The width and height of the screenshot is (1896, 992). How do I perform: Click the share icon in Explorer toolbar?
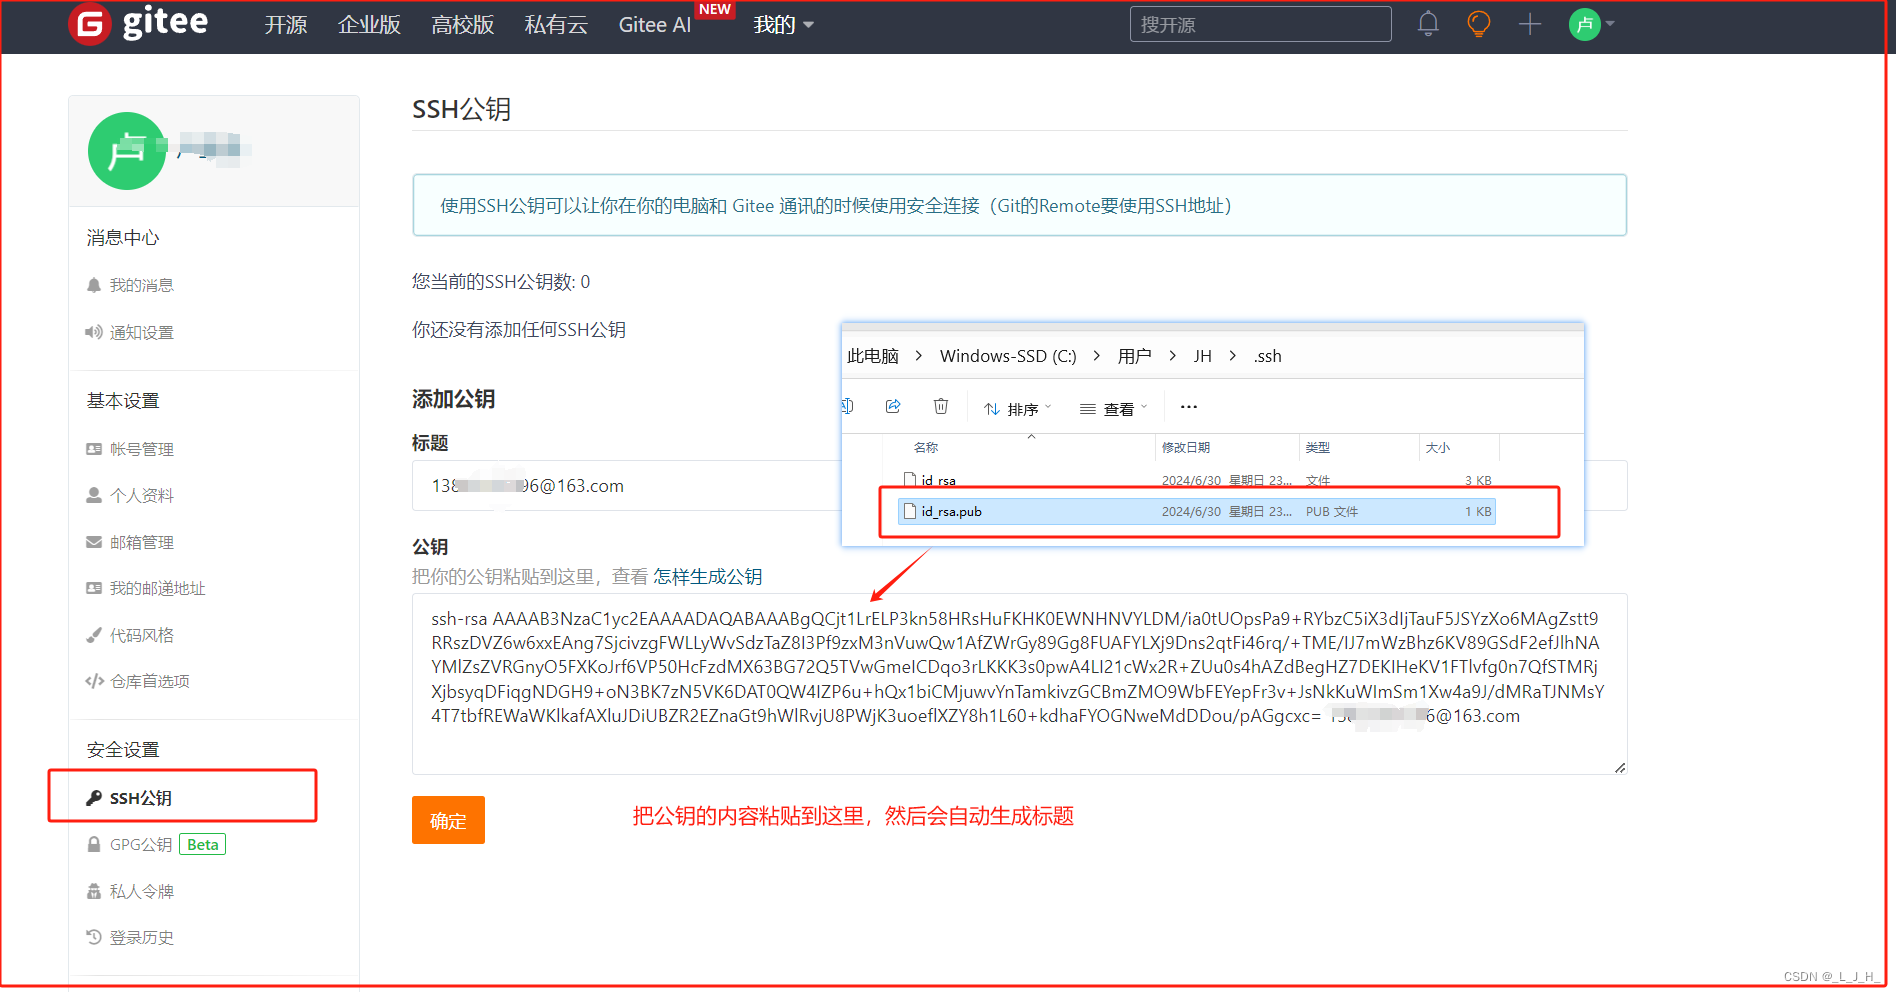(893, 406)
